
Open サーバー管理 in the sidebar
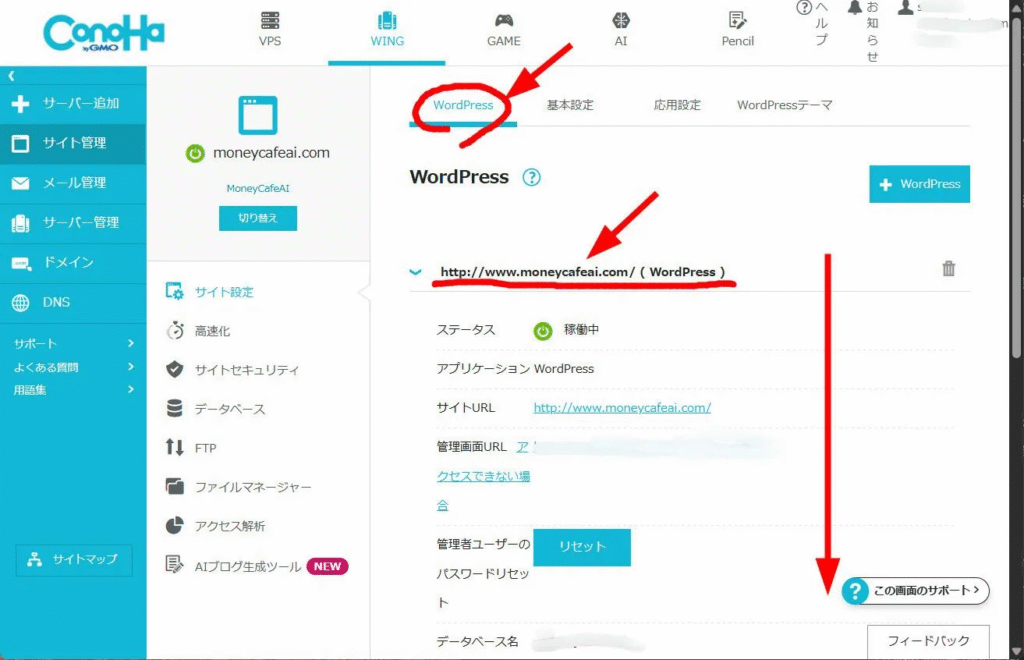(73, 223)
